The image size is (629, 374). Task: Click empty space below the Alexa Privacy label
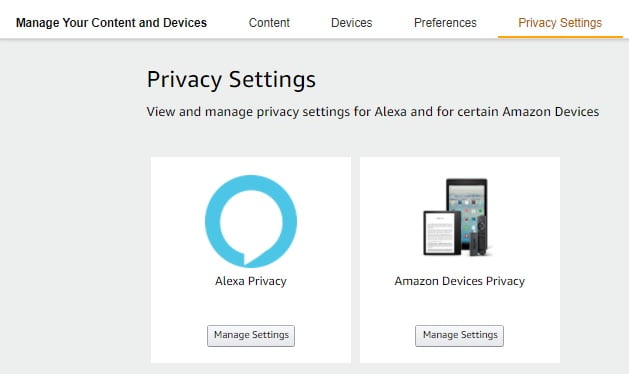click(251, 307)
